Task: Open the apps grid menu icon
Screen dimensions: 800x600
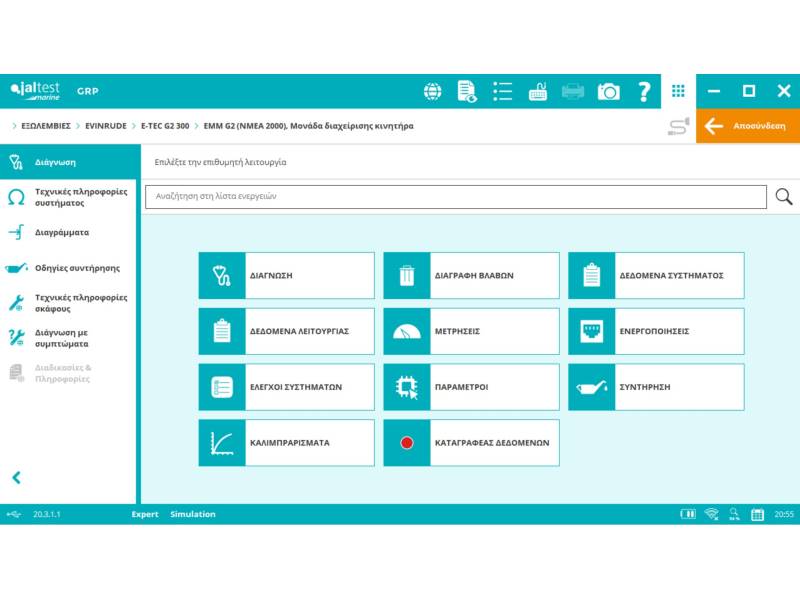Action: pos(678,91)
